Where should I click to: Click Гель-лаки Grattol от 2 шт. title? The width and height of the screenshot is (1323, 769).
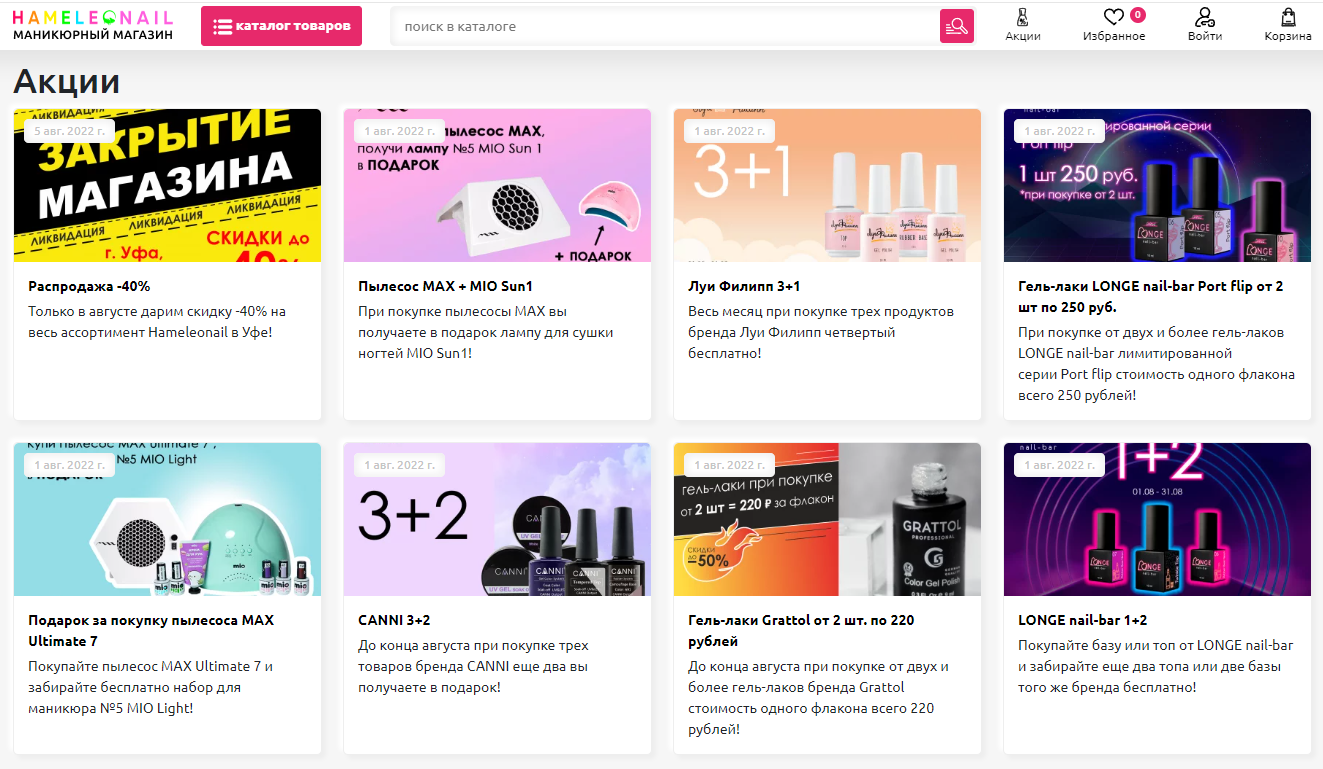800,630
